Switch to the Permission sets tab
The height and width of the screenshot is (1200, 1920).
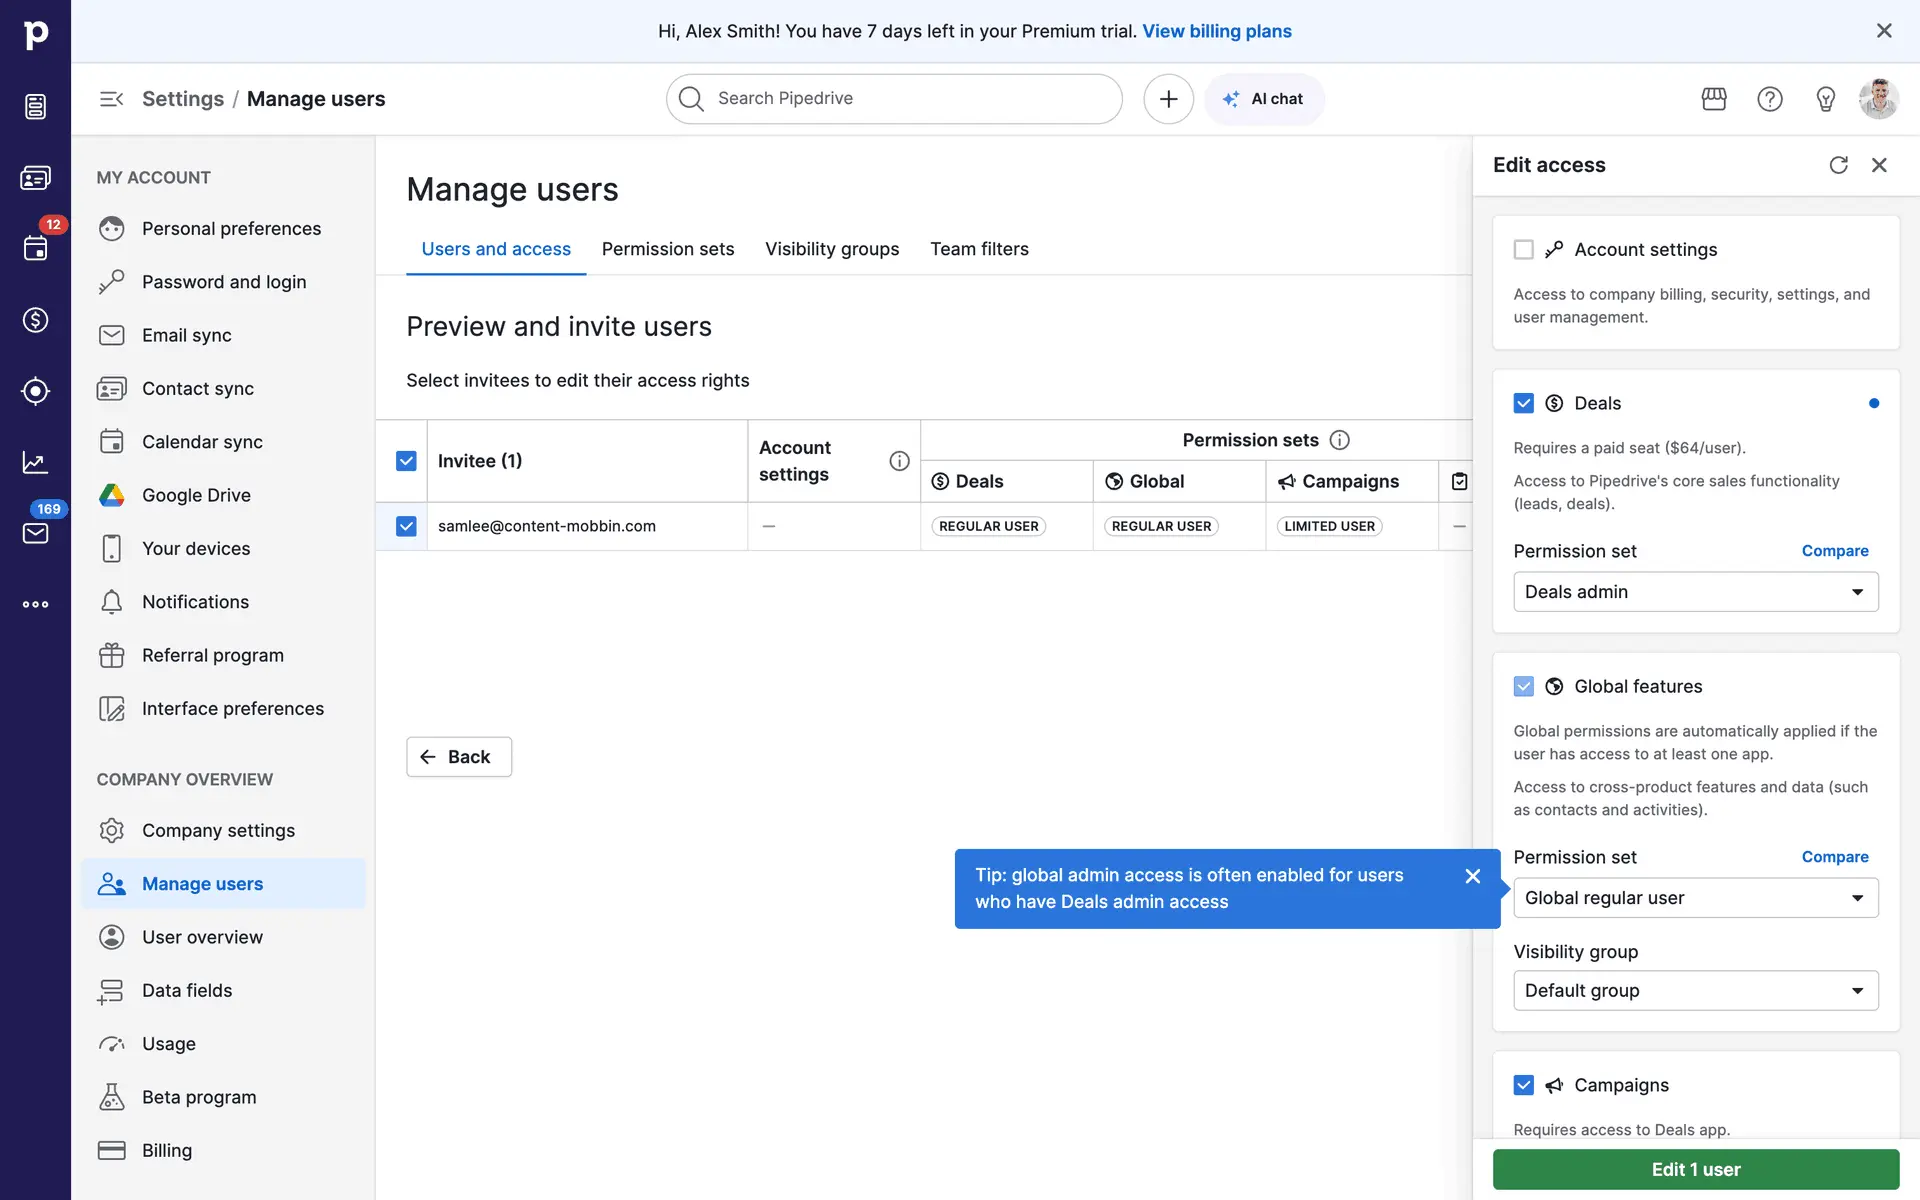click(x=667, y=249)
